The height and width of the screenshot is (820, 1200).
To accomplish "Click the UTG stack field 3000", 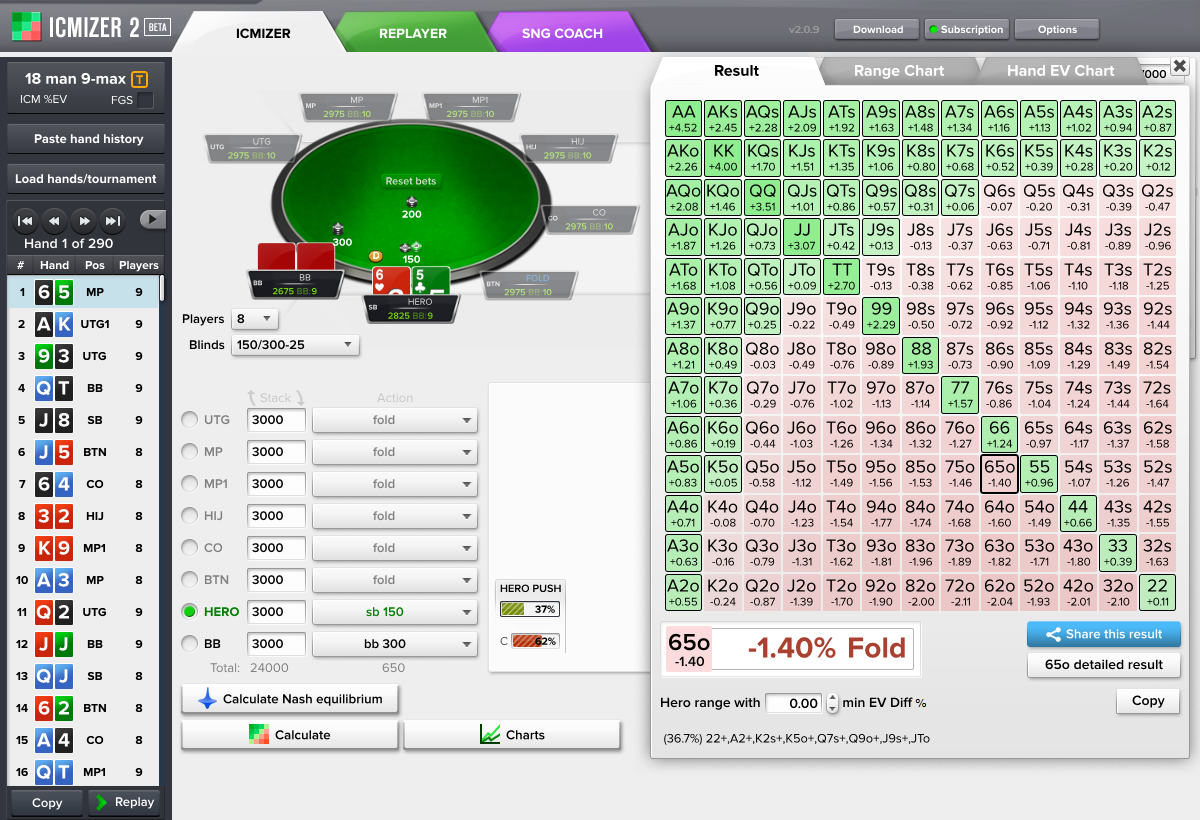I will pyautogui.click(x=276, y=420).
